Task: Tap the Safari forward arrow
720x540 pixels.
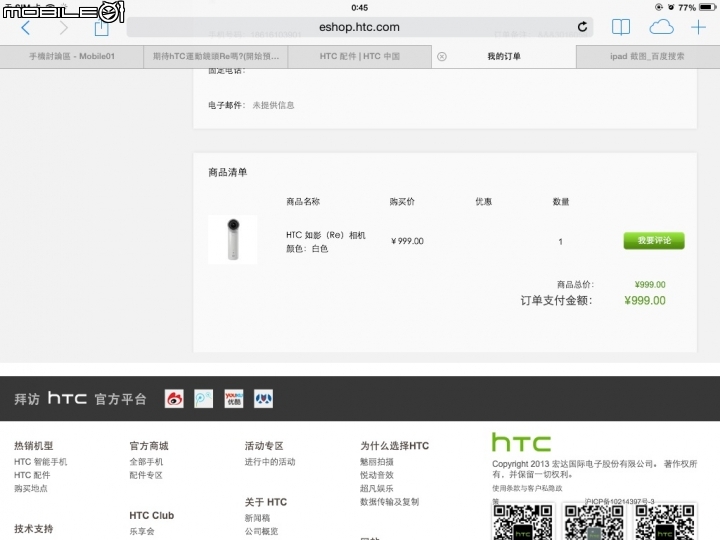Action: (63, 28)
